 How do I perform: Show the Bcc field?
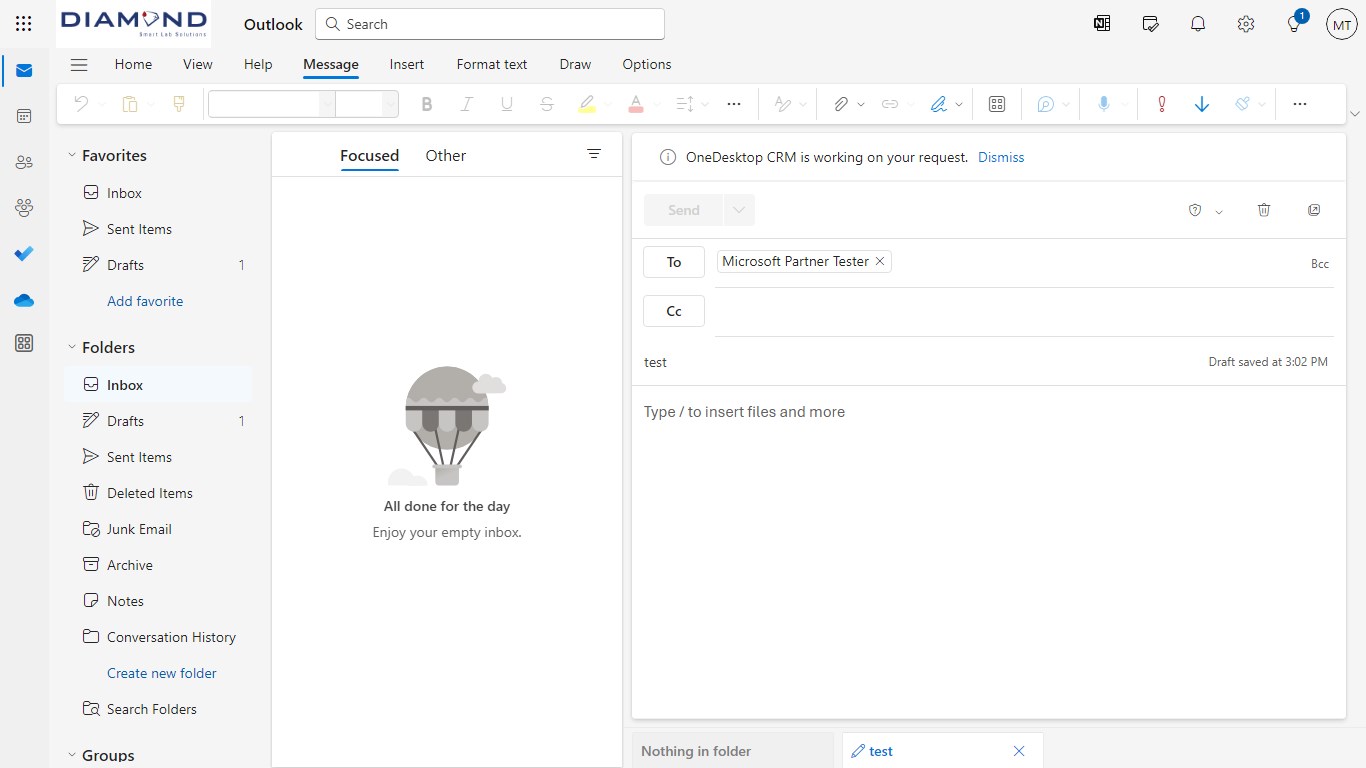coord(1320,264)
